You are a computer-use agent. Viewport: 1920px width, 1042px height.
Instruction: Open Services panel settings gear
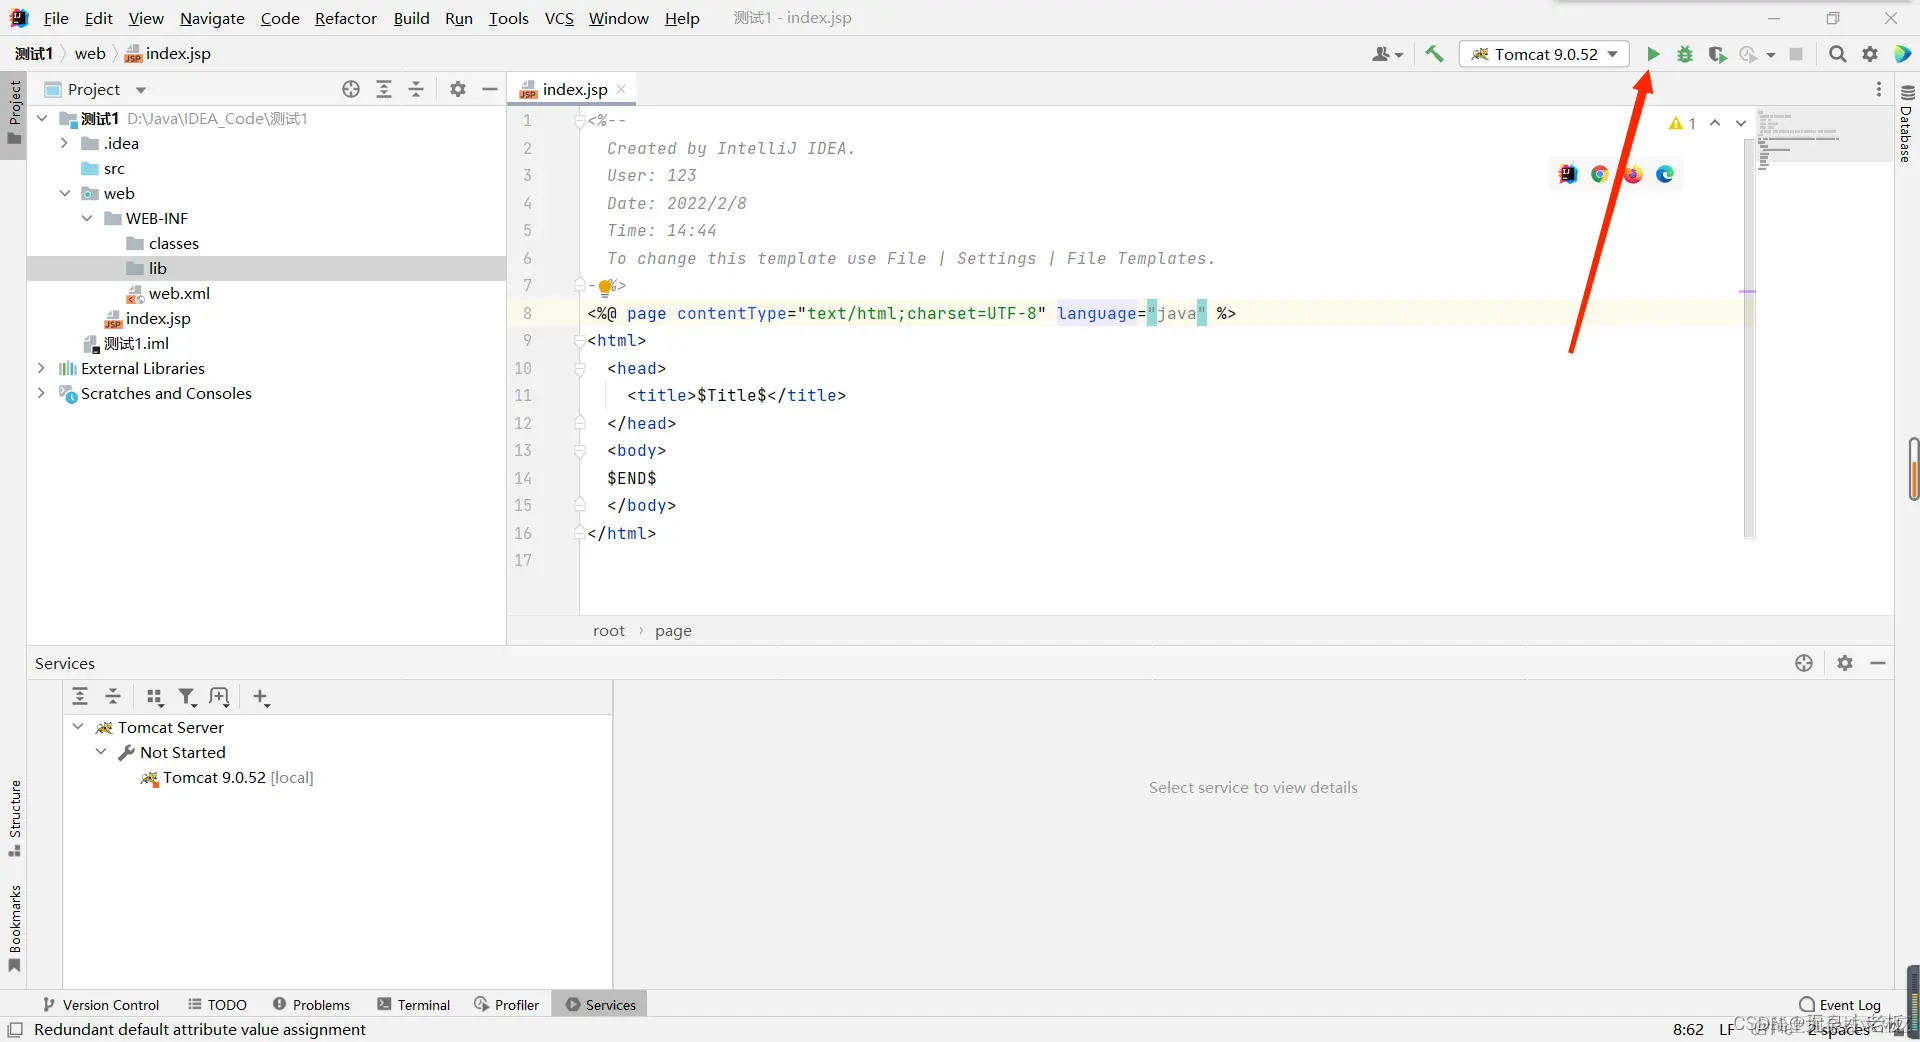[x=1845, y=663]
